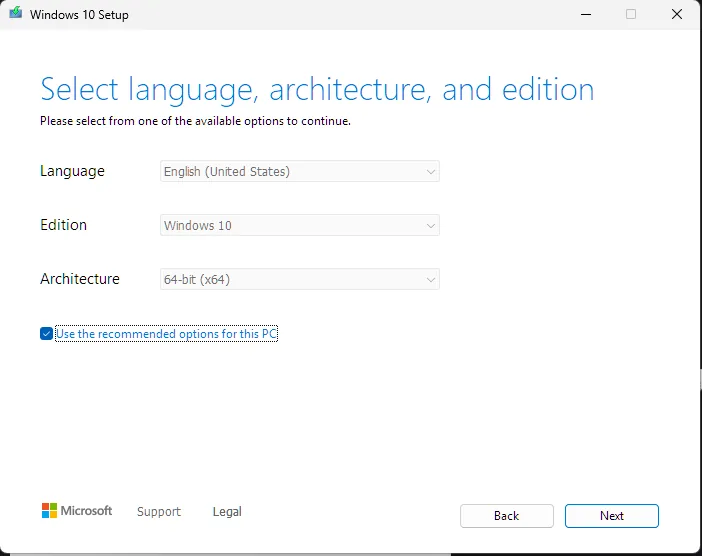The width and height of the screenshot is (702, 556).
Task: Click Next to continue setup
Action: click(612, 516)
